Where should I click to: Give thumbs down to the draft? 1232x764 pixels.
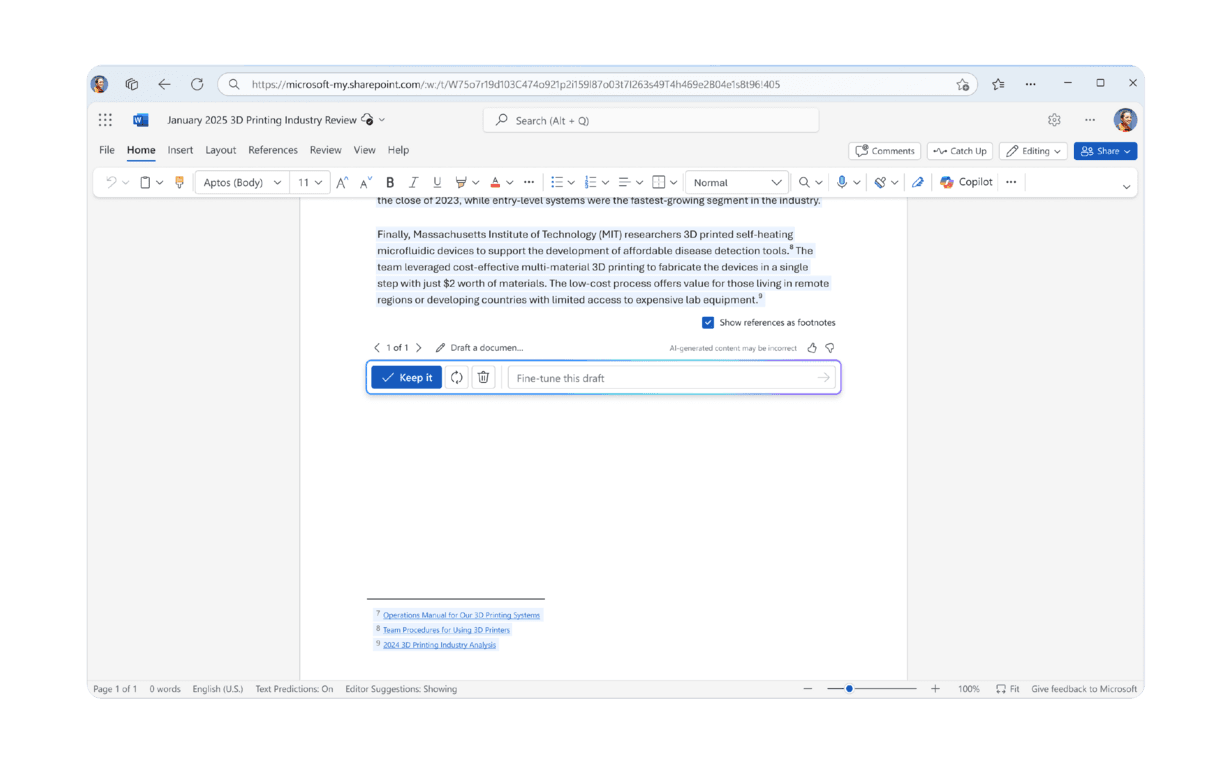tap(829, 348)
